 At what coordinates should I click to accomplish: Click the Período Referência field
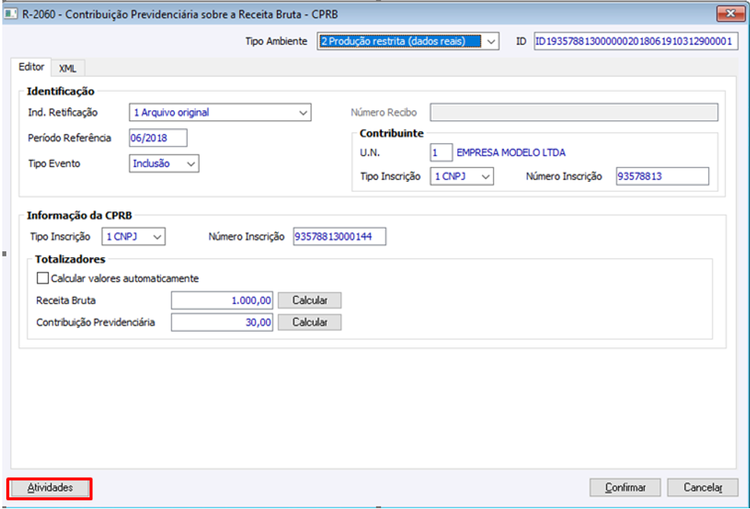click(158, 138)
